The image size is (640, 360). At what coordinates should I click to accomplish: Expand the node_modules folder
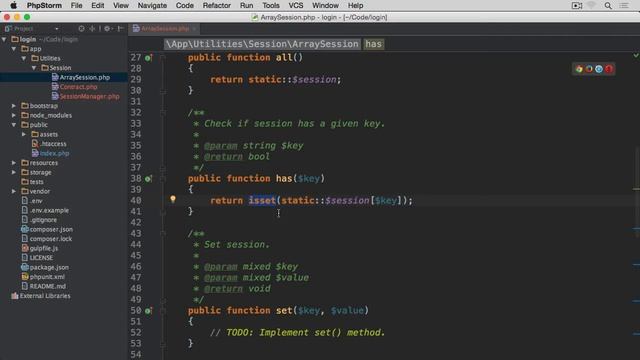click(x=14, y=116)
